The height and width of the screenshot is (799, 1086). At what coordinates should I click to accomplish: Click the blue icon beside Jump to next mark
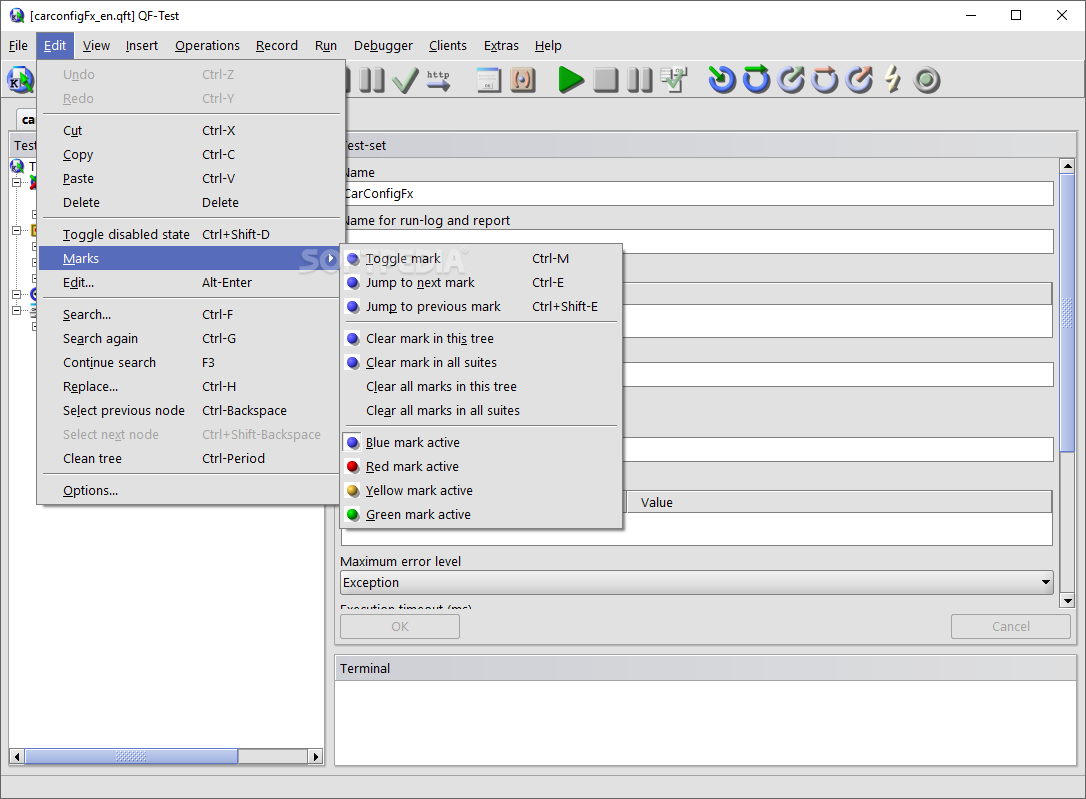[353, 282]
